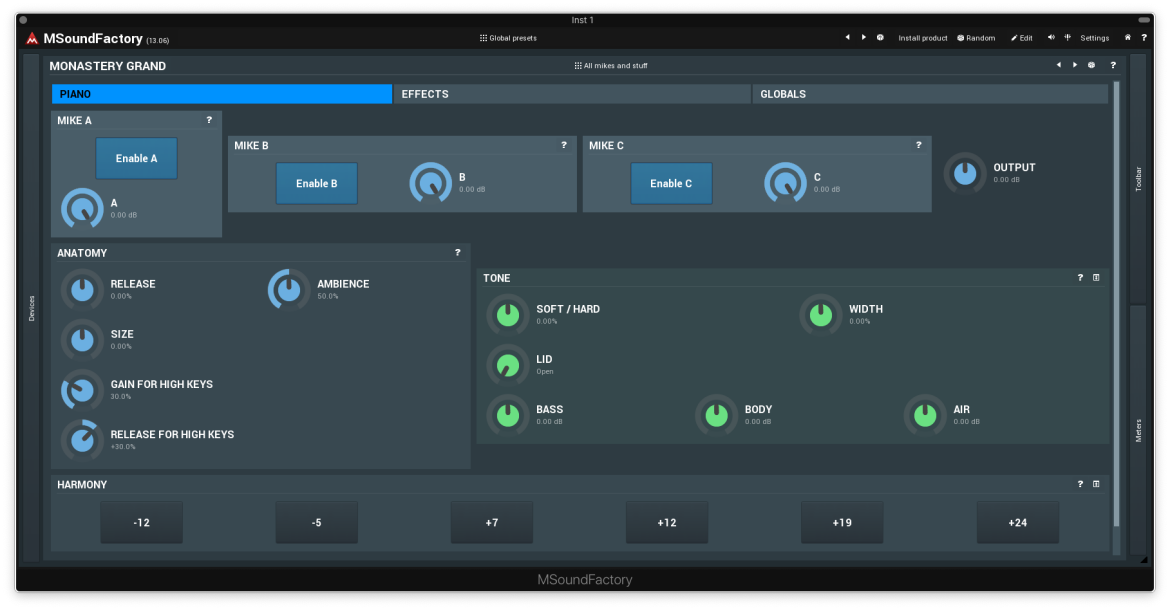
Task: Click the Mike A level knob
Action: tap(82, 208)
